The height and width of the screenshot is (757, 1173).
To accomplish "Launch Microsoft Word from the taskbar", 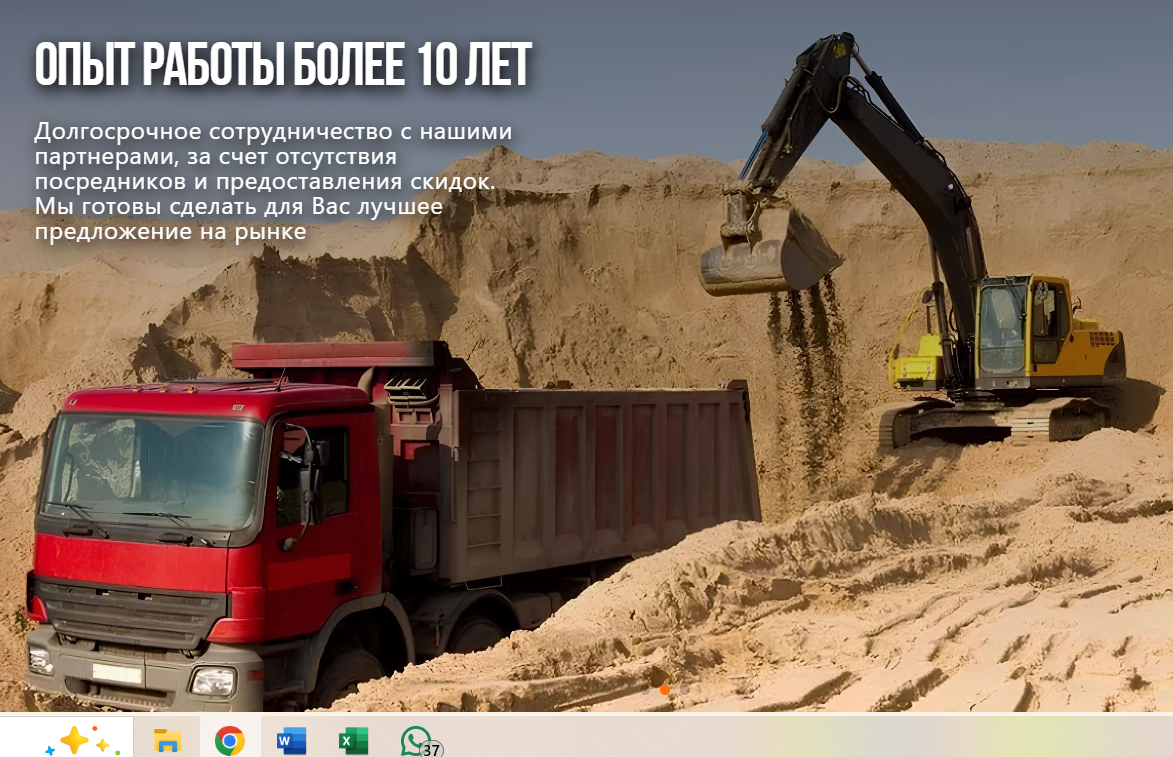I will [291, 741].
